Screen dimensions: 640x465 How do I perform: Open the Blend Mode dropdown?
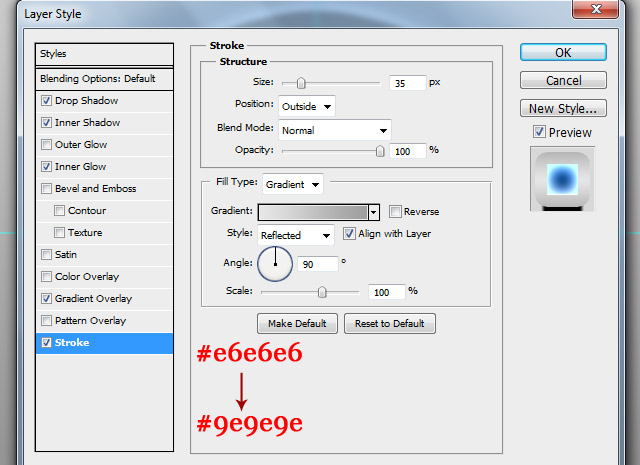pyautogui.click(x=335, y=131)
